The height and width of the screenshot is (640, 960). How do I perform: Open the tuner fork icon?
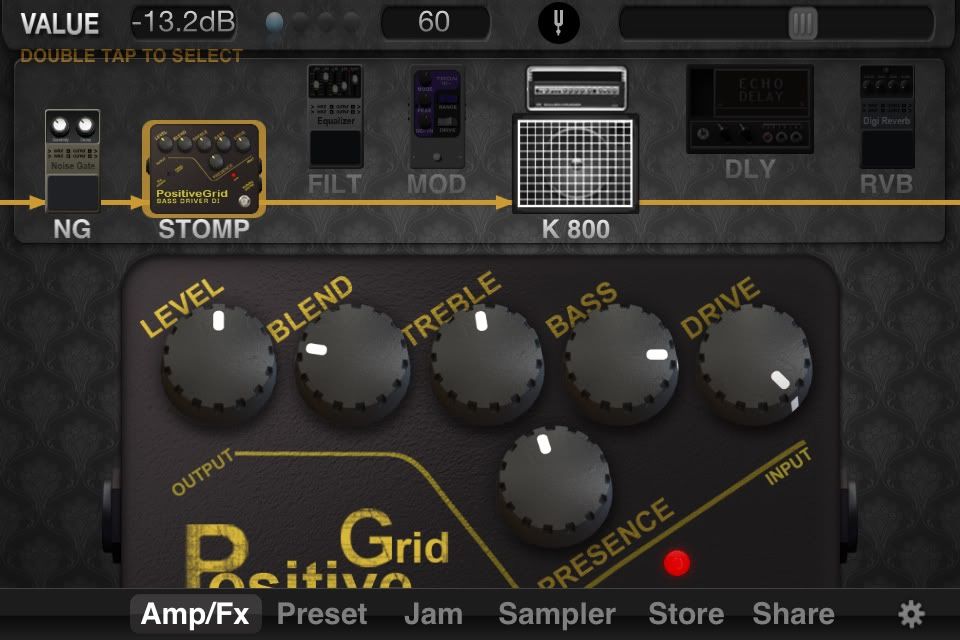click(x=558, y=23)
